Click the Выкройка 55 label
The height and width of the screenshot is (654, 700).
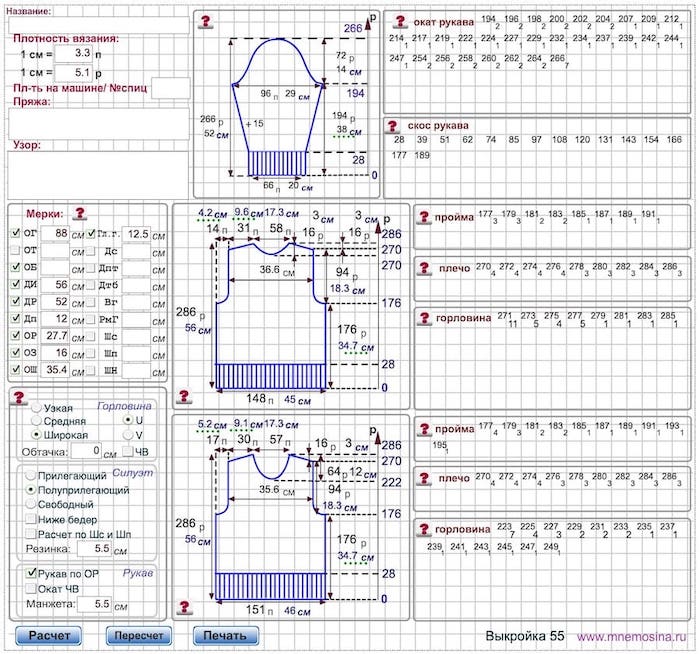[x=525, y=636]
